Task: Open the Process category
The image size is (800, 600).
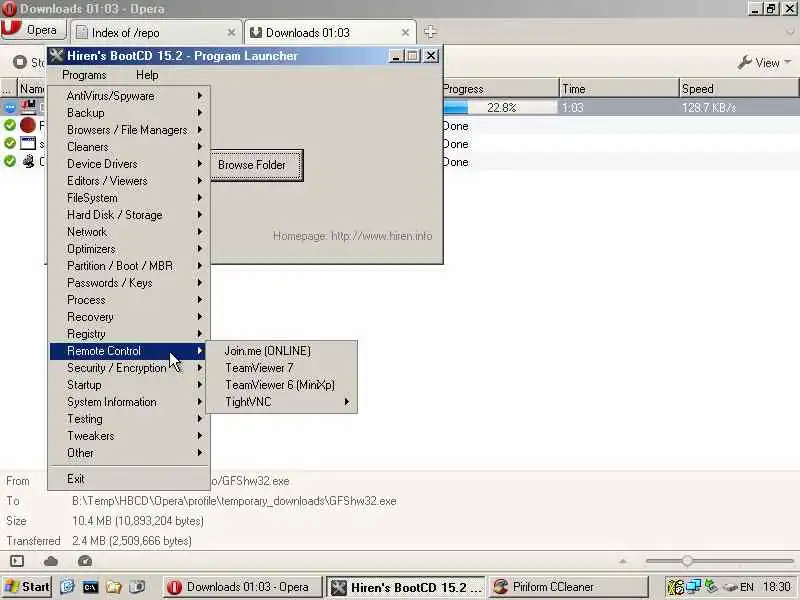Action: pyautogui.click(x=130, y=300)
